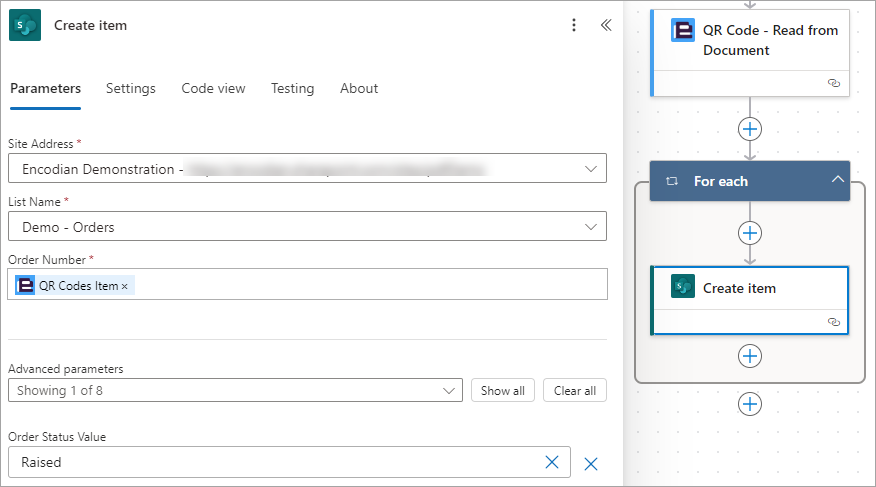Remove the Order Status Value parameter
Viewport: 876px width, 487px height.
pos(591,464)
